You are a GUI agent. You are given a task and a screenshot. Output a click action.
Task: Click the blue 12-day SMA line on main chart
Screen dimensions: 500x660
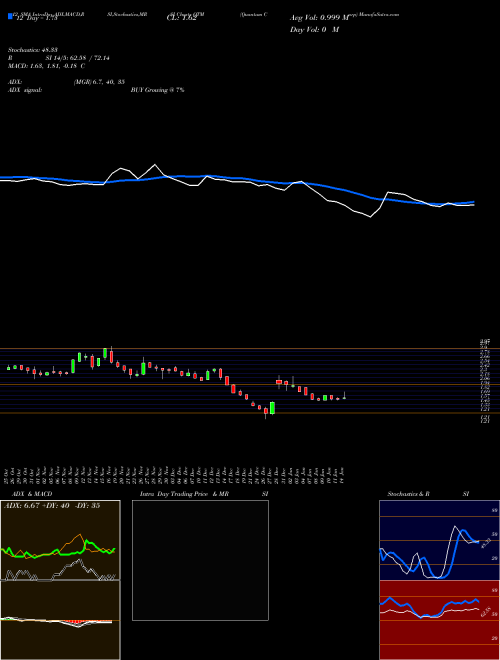[x=237, y=178]
